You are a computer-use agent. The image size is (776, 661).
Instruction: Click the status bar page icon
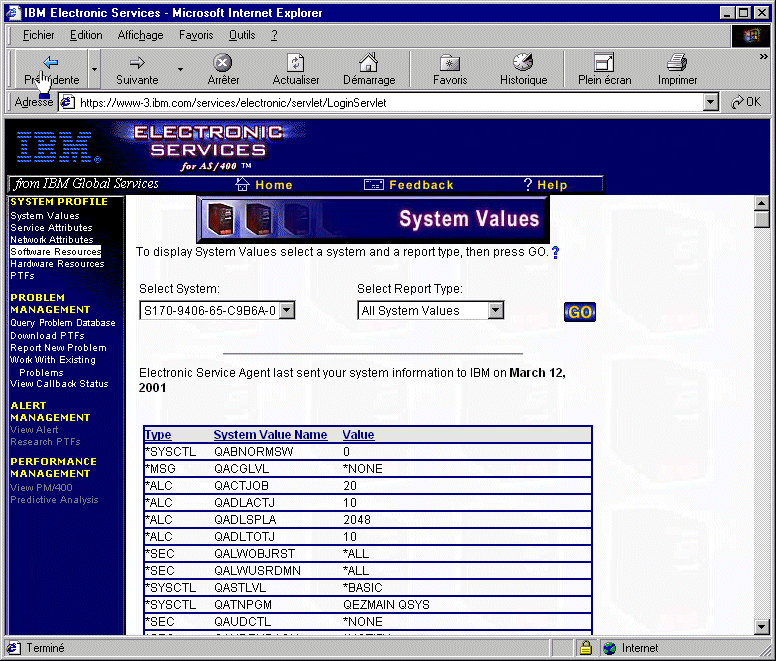[x=14, y=648]
